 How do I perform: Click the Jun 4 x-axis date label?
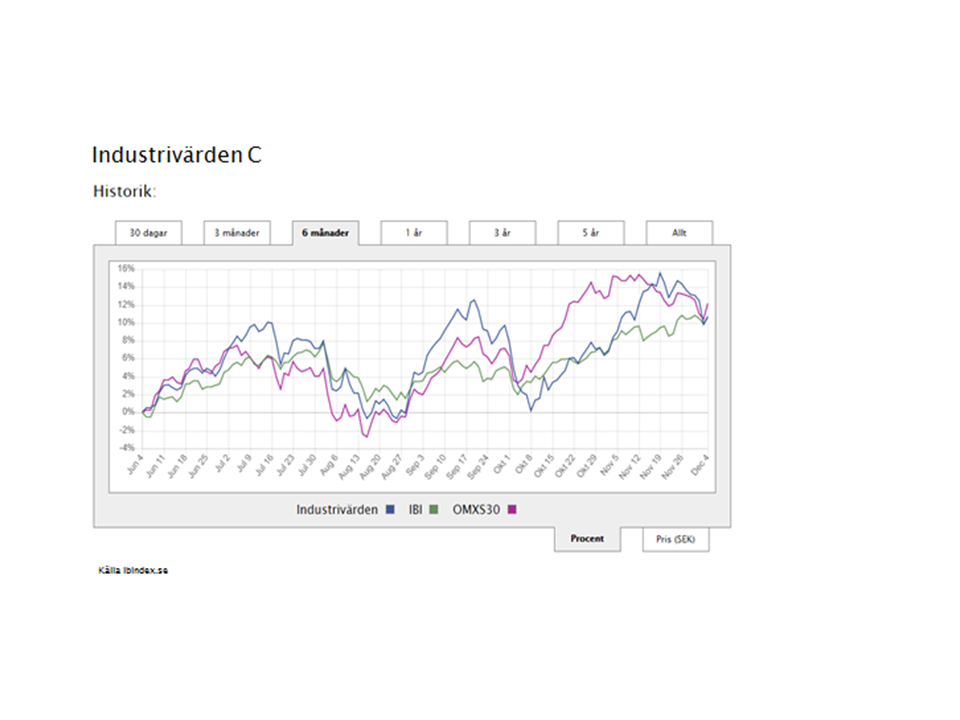click(135, 465)
